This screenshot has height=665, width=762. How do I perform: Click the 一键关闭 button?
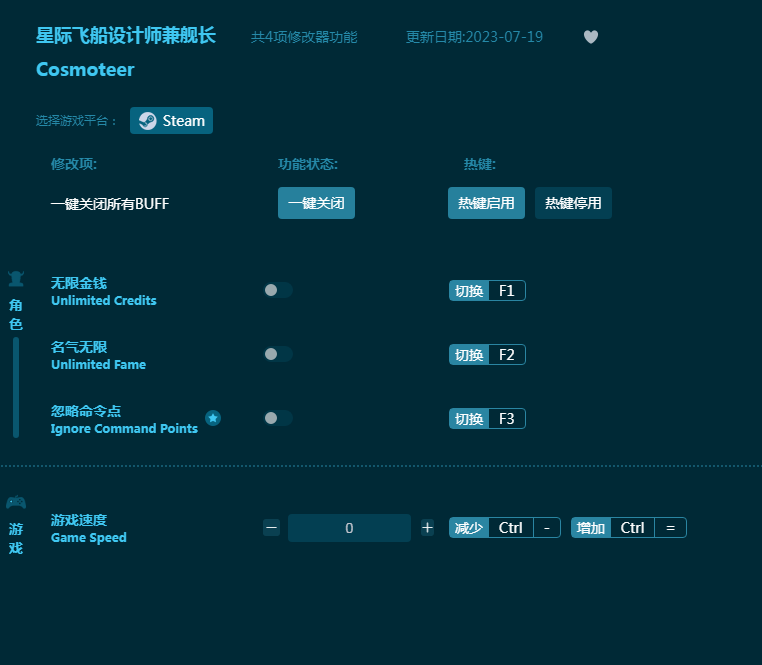point(316,203)
